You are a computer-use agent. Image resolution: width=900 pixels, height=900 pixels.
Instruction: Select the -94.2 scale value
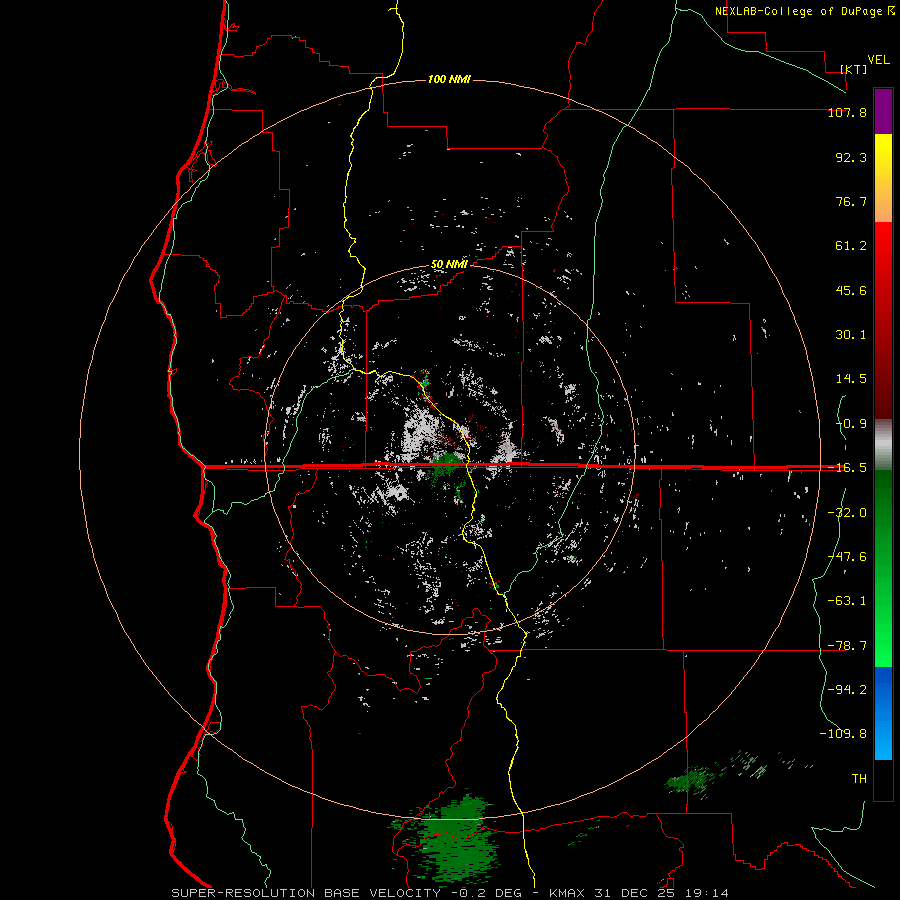(x=847, y=690)
